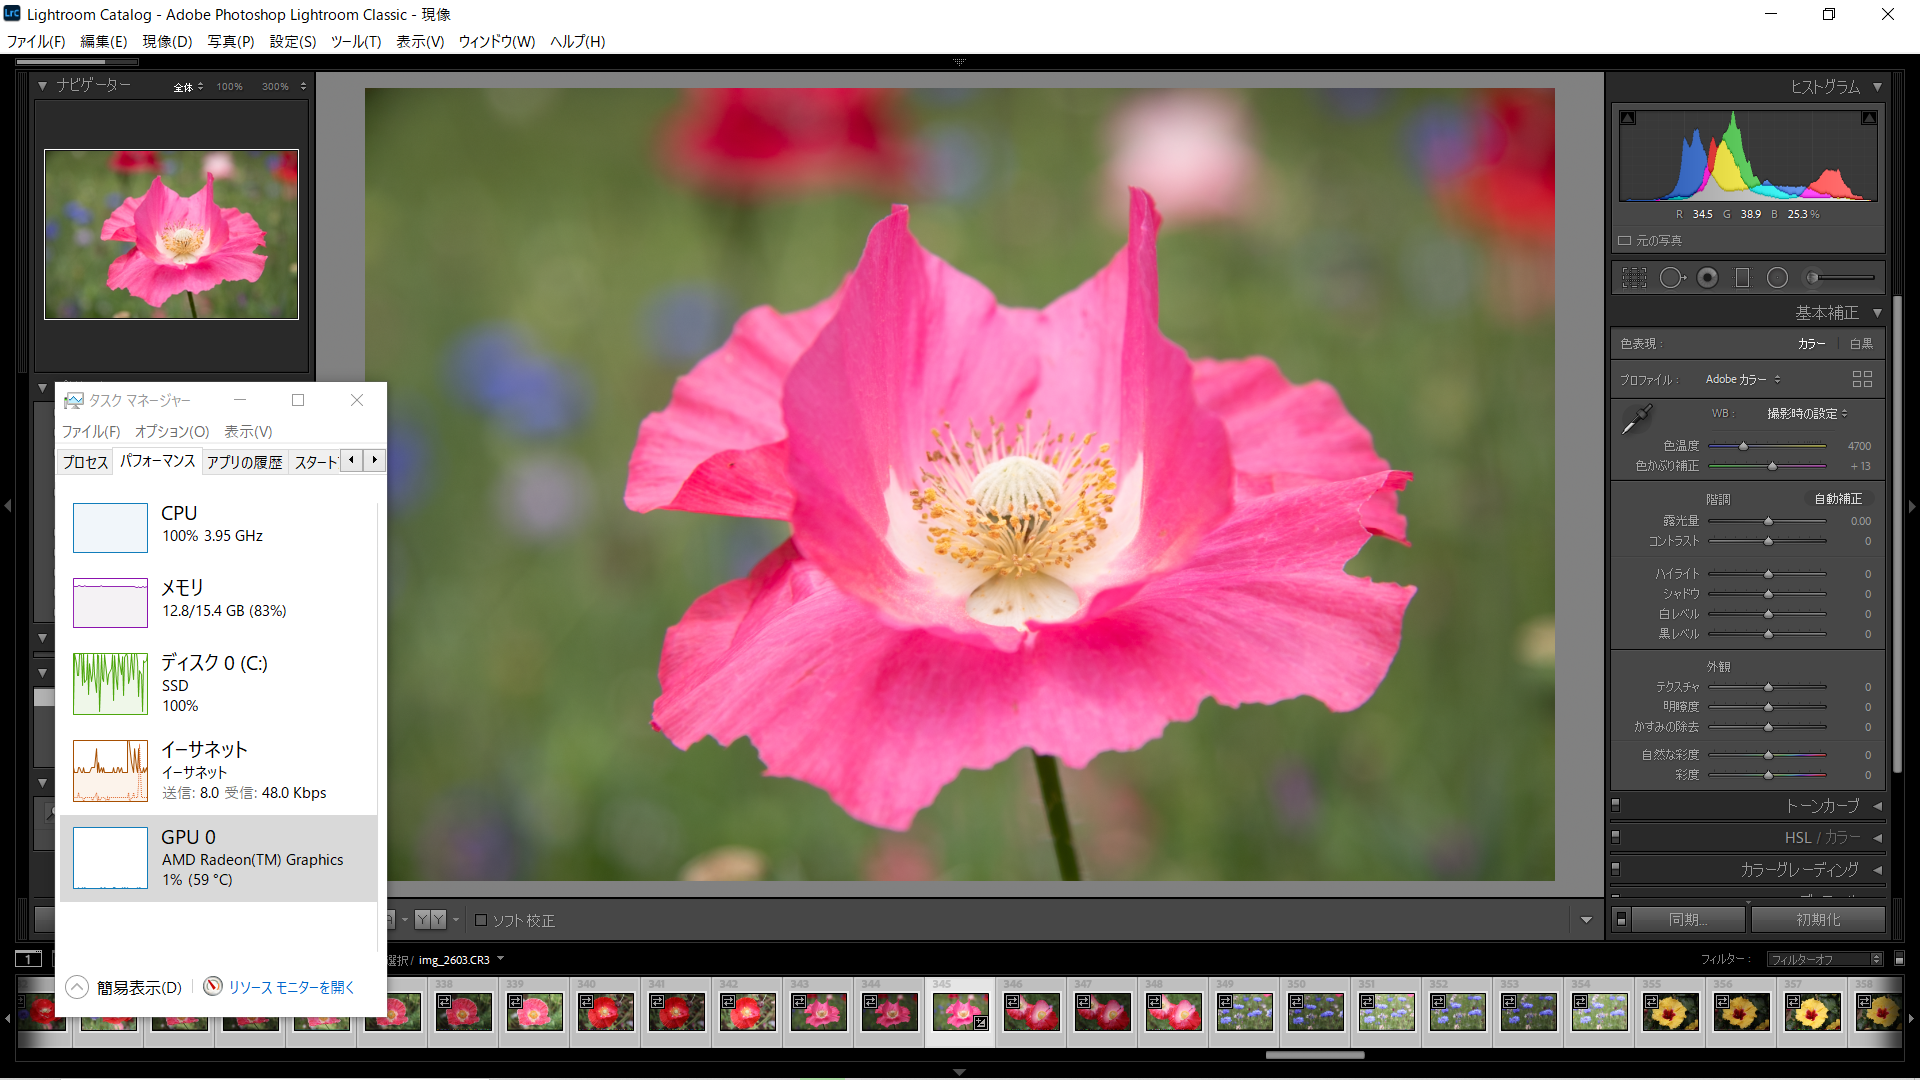1920x1080 pixels.
Task: Select the yellow flower thumbnail 355 in filmstrip
Action: coord(1670,1012)
